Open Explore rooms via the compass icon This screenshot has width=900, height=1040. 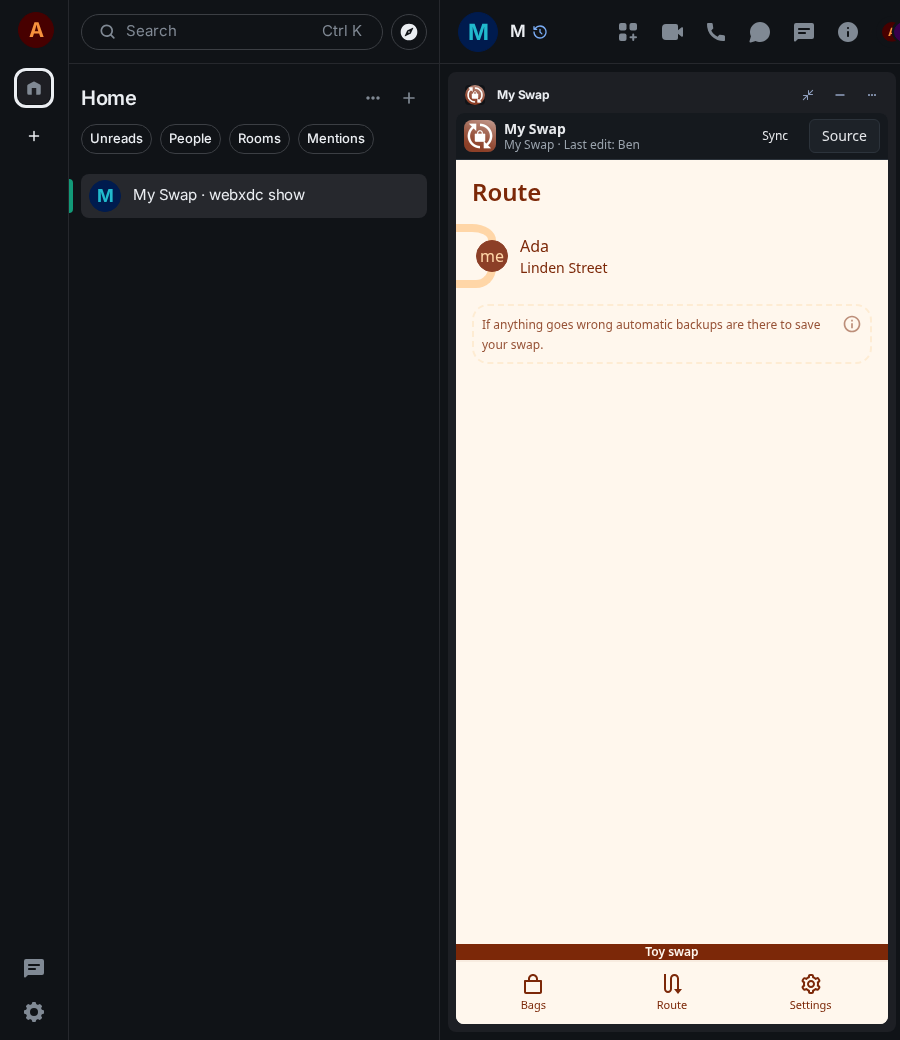tap(409, 32)
